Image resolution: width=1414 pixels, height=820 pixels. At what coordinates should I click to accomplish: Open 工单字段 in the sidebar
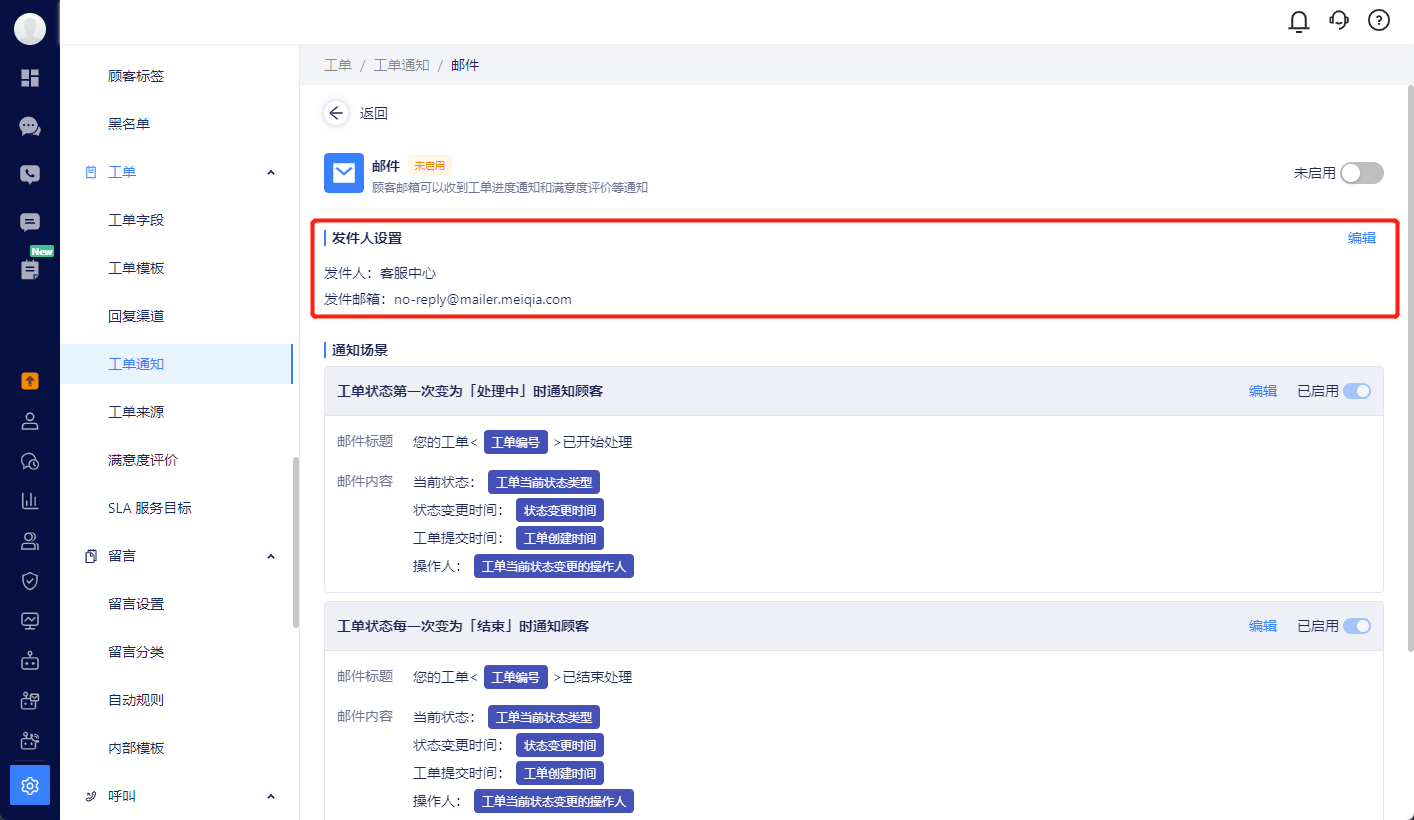136,220
